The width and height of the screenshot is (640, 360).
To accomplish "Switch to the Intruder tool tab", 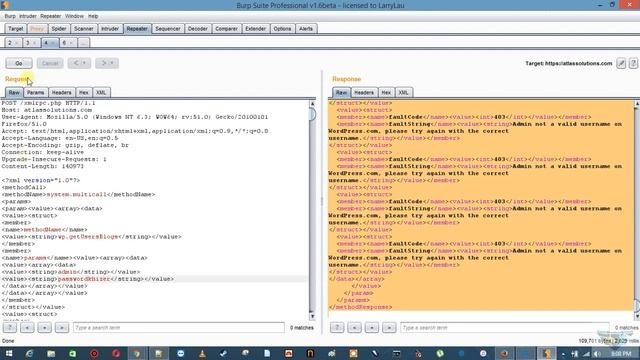I will (x=110, y=29).
